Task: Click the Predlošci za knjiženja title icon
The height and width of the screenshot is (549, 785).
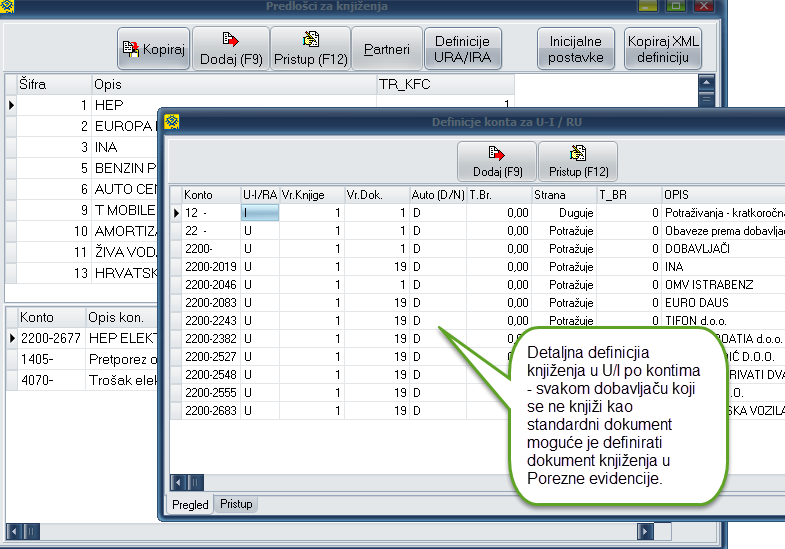Action: 7,7
